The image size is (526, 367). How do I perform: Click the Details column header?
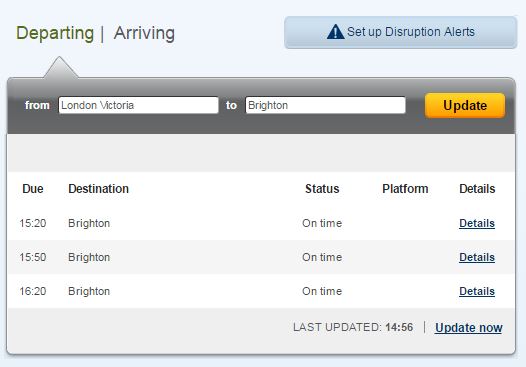(x=477, y=189)
